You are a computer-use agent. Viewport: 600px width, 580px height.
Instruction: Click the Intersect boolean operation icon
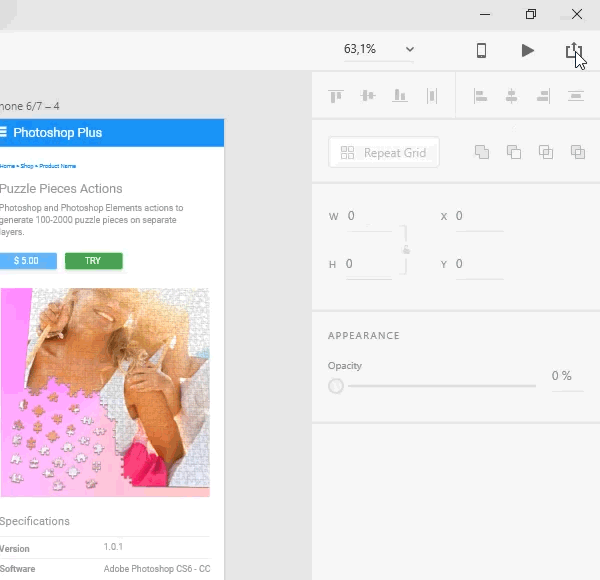click(546, 152)
